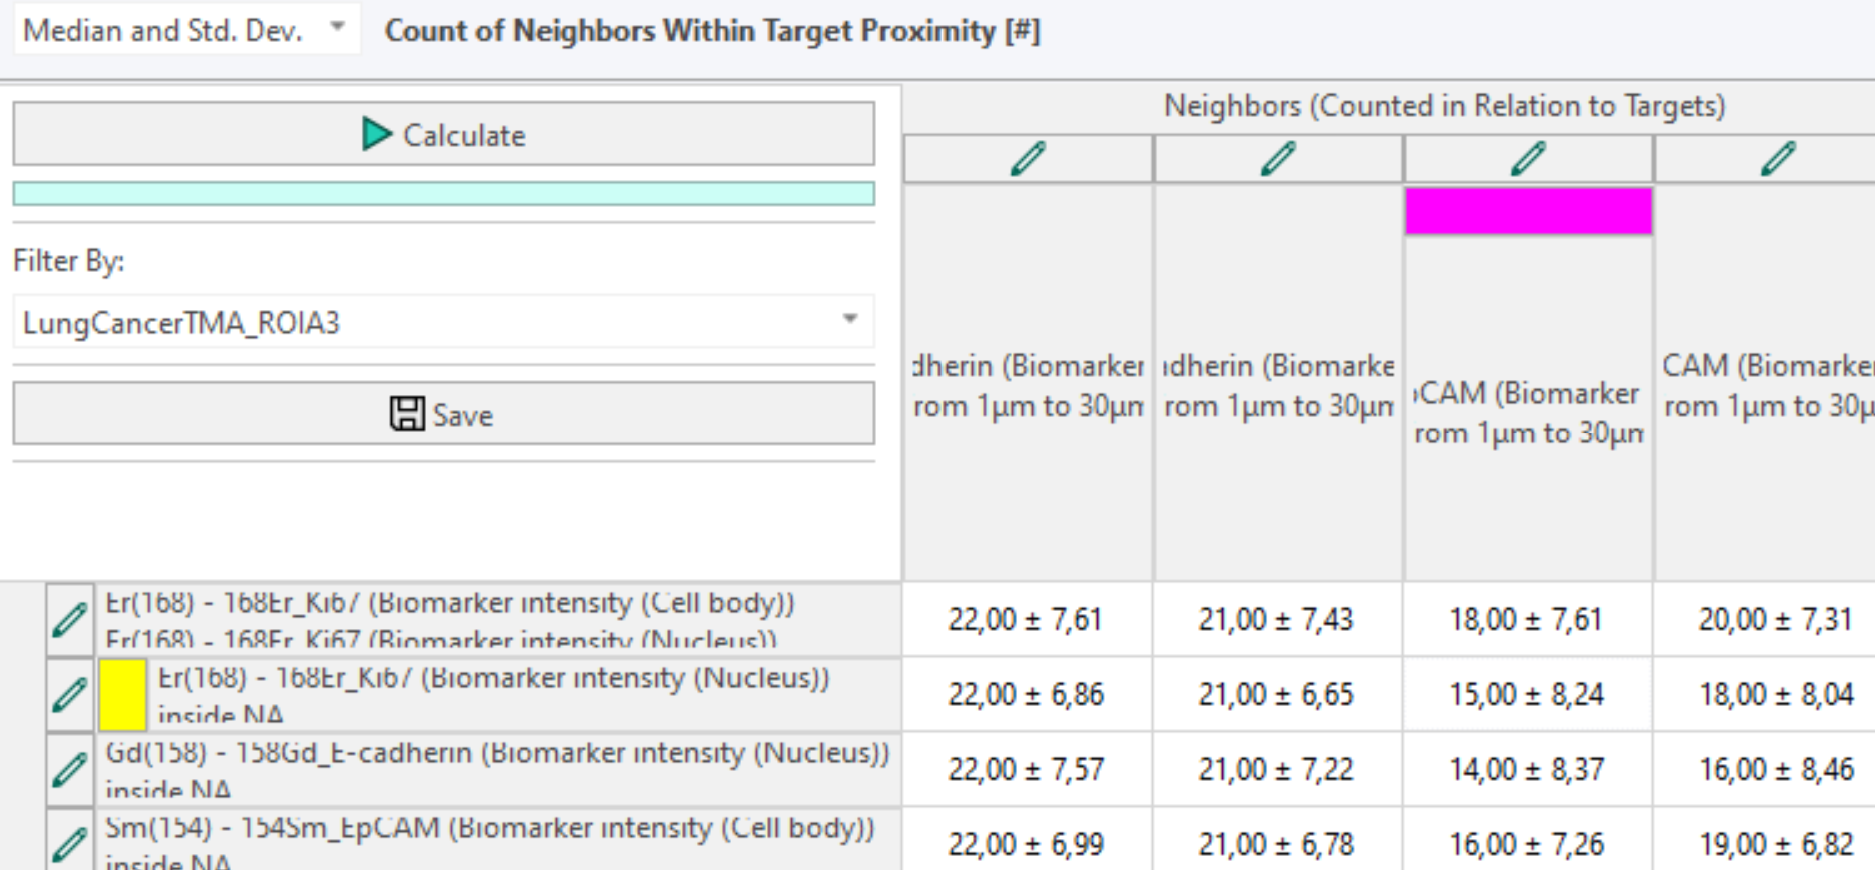
Task: Click the progress bar below Calculate
Action: click(x=443, y=193)
